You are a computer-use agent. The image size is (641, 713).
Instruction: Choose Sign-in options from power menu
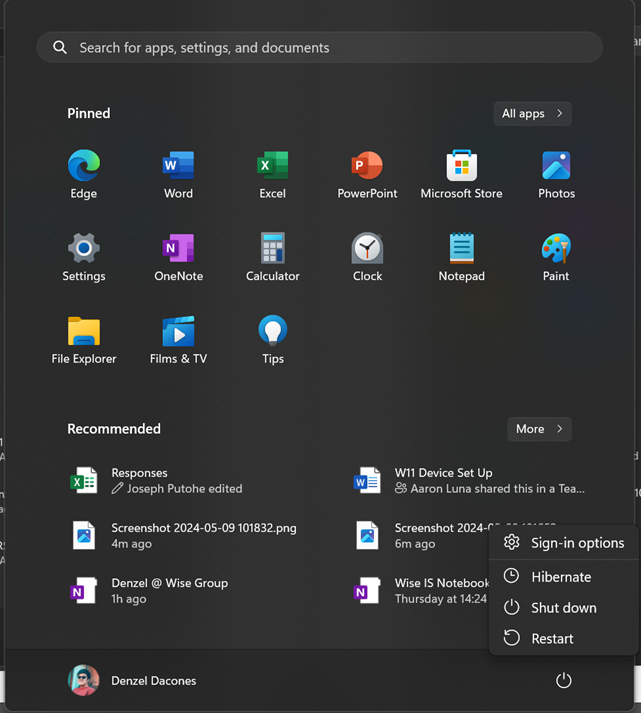pos(564,543)
